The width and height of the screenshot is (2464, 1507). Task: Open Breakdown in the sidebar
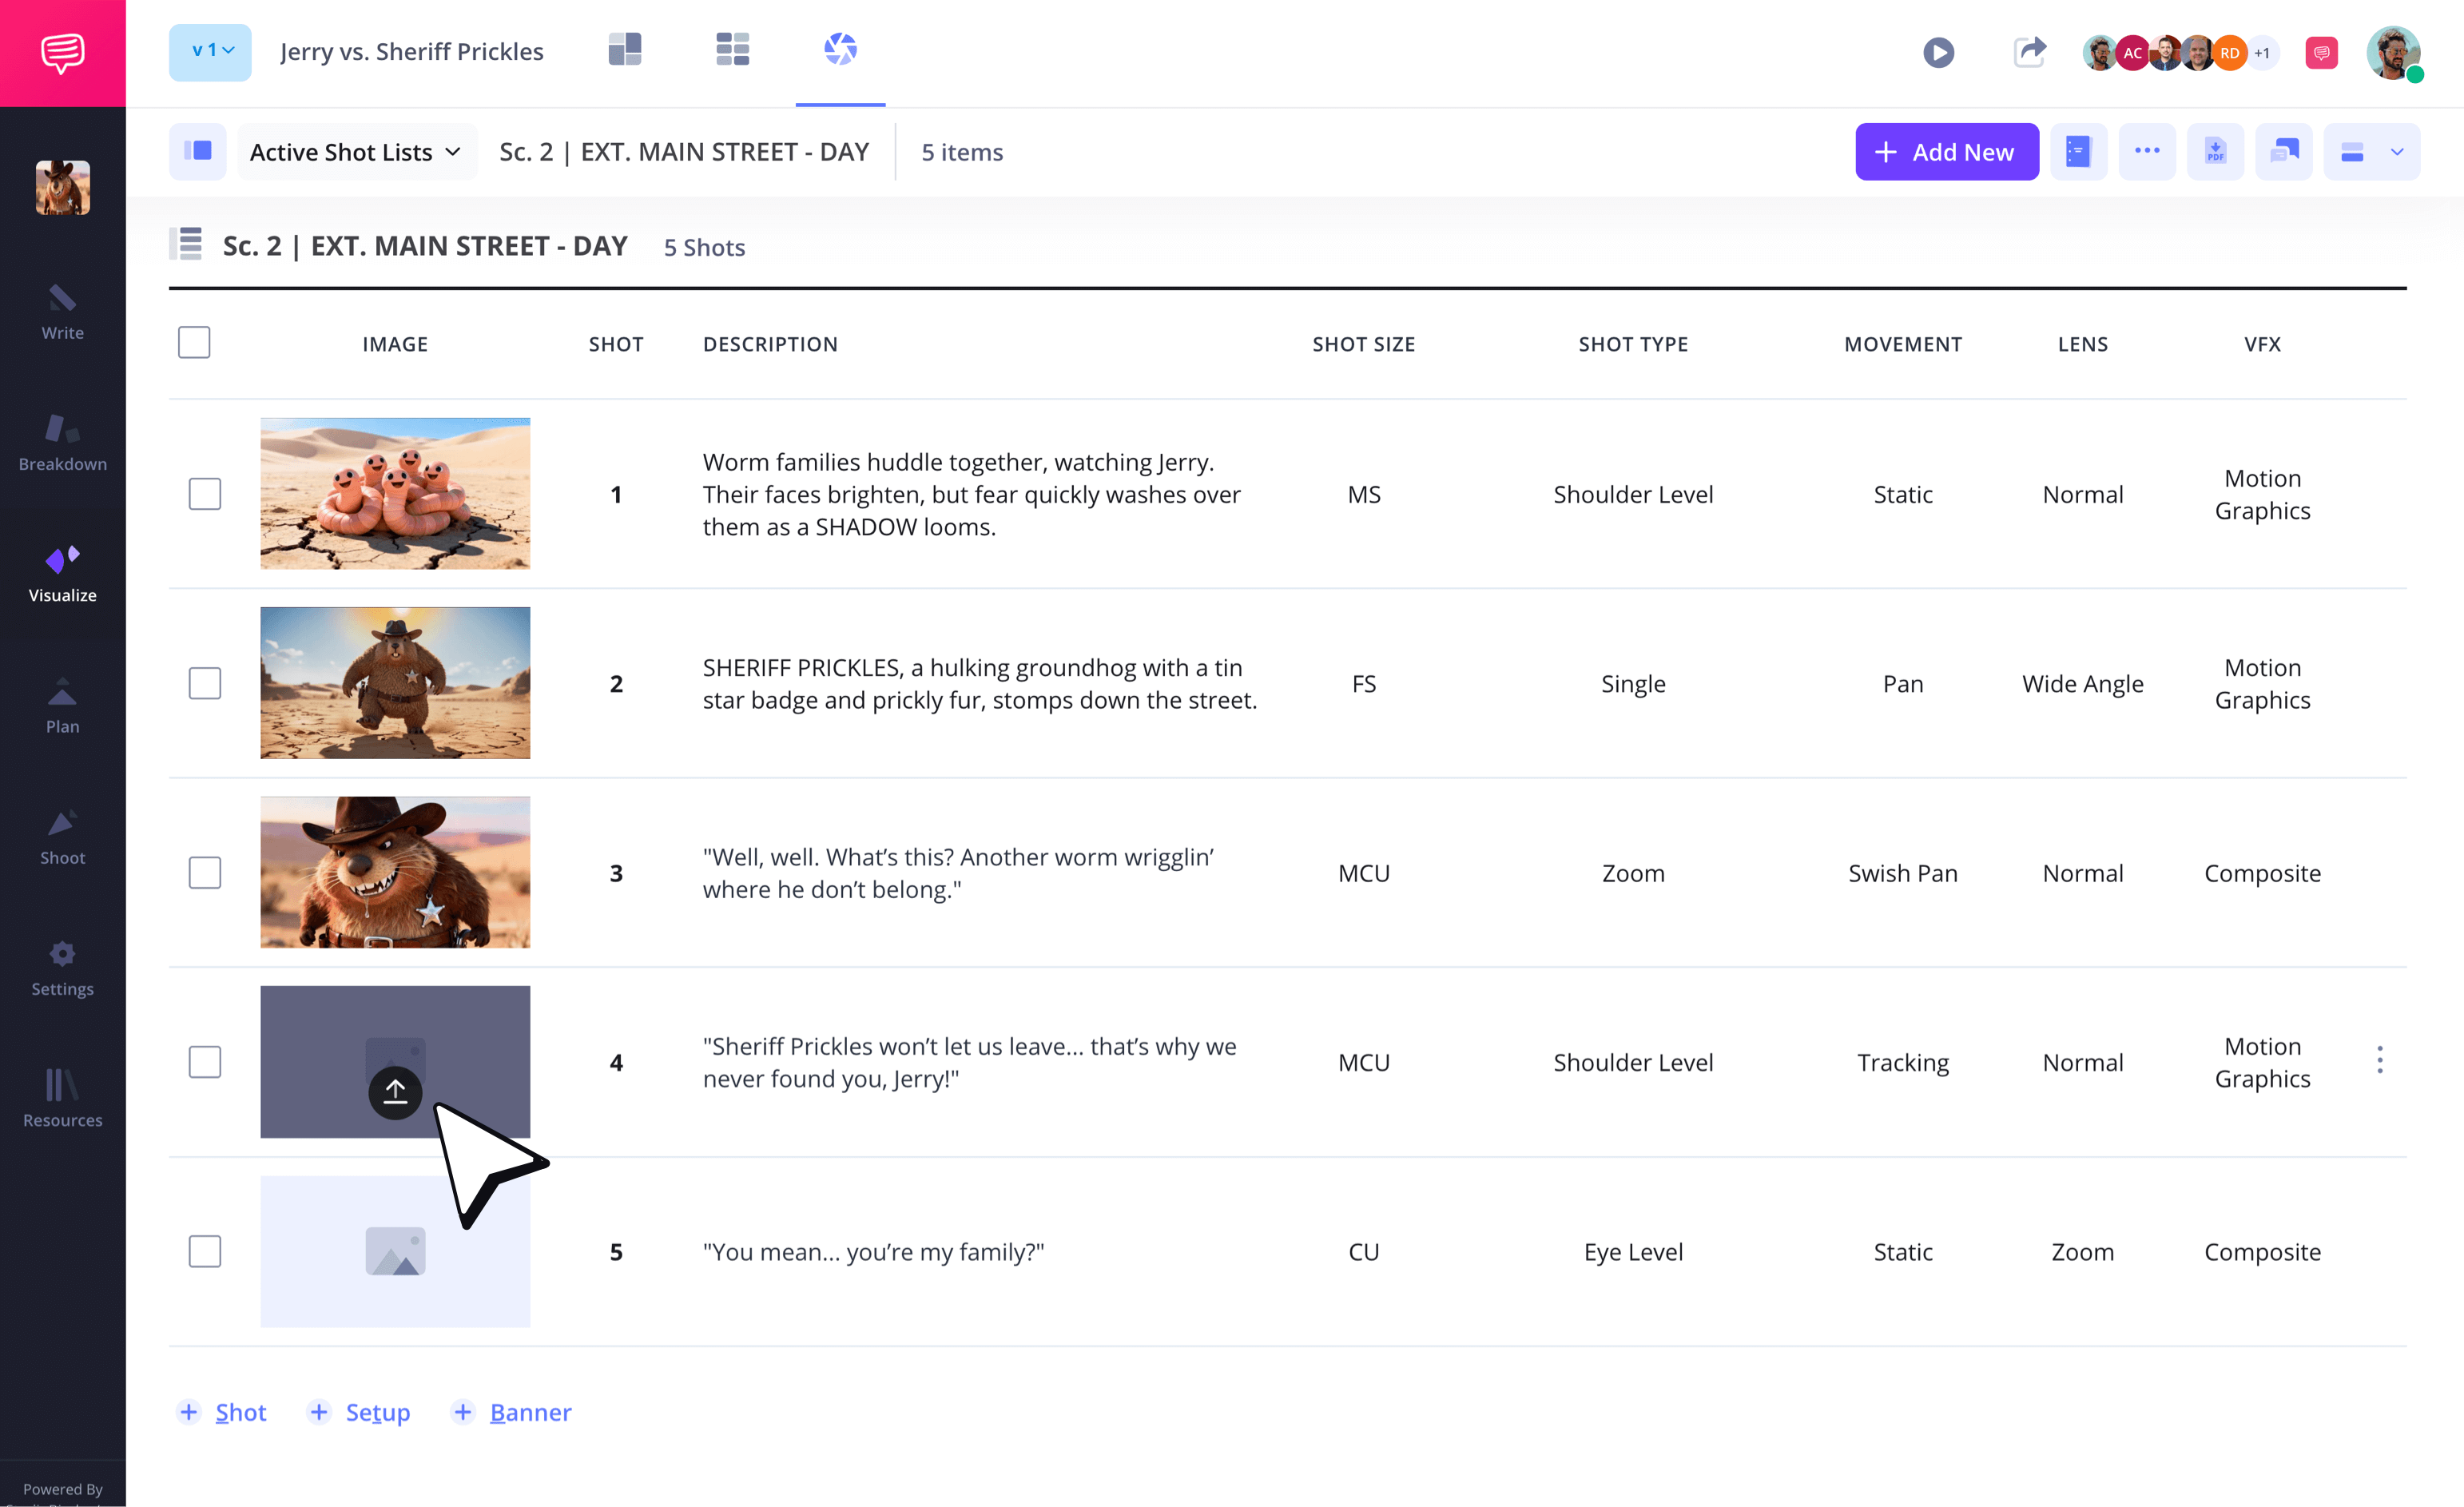click(62, 441)
